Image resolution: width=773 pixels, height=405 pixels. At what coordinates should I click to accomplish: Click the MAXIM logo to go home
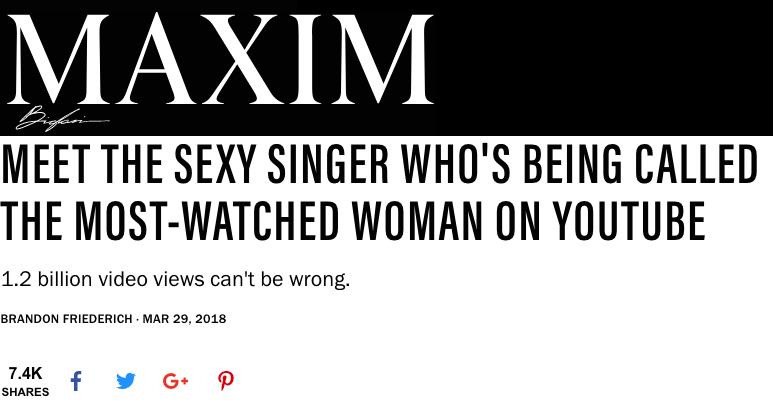pyautogui.click(x=220, y=59)
